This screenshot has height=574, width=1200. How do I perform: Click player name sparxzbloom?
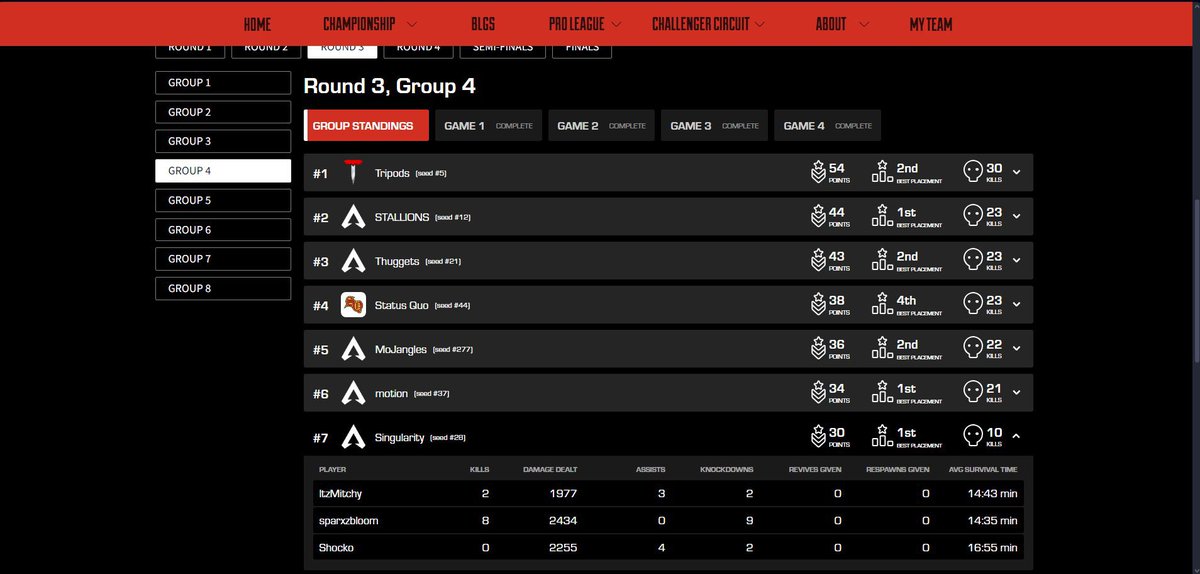[349, 521]
